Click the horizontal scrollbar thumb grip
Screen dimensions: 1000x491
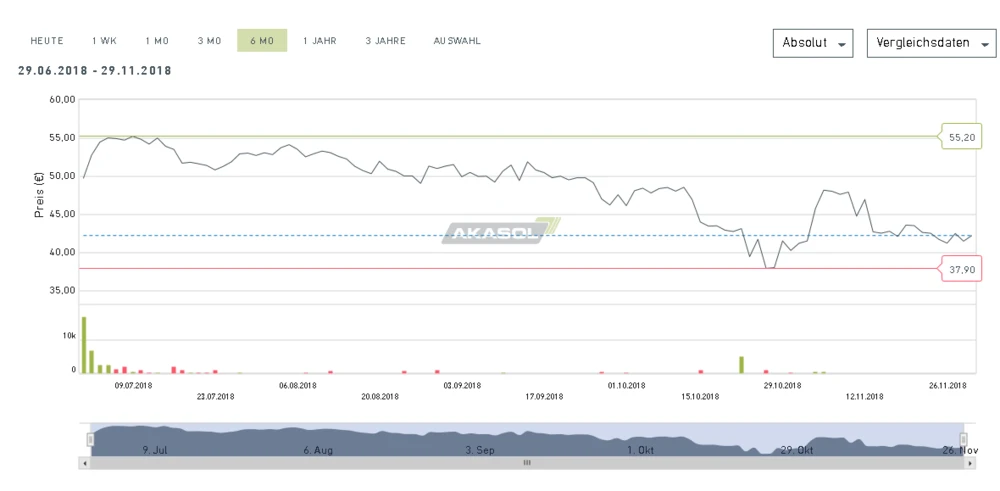[x=527, y=463]
